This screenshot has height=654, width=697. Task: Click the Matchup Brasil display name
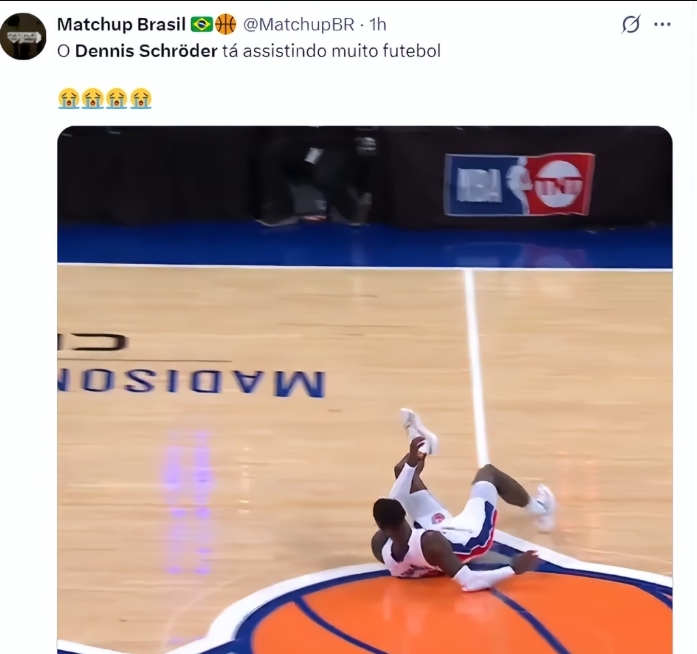(121, 24)
